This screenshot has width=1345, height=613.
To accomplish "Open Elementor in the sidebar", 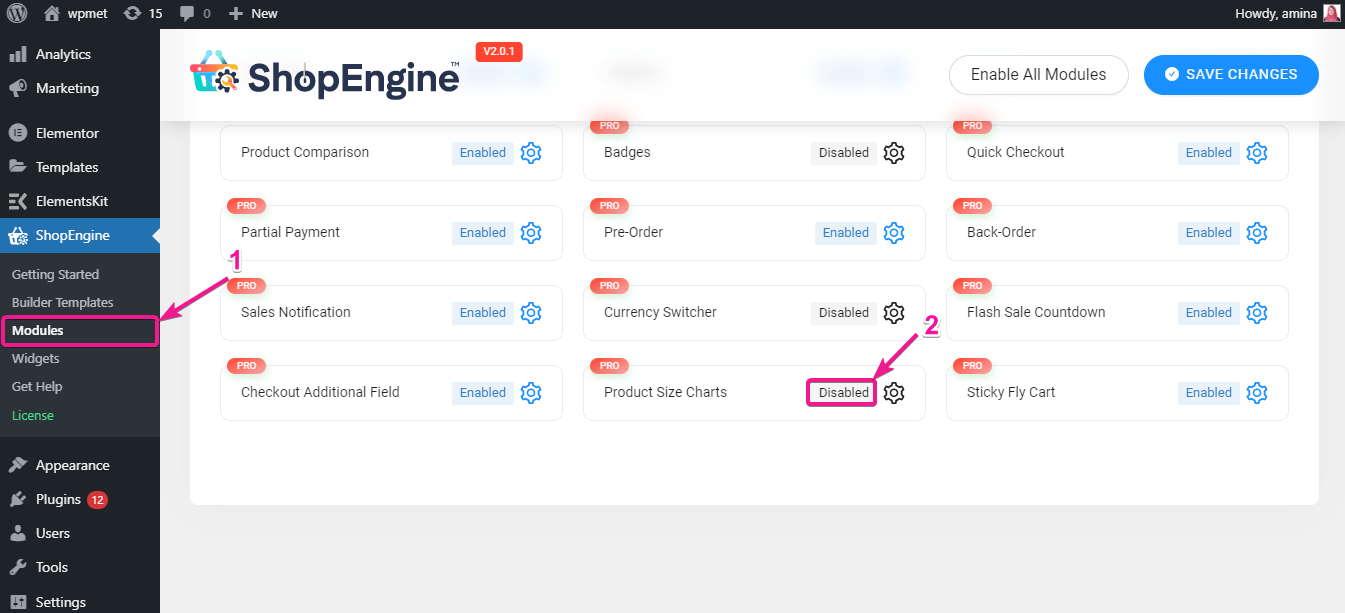I will pyautogui.click(x=80, y=133).
